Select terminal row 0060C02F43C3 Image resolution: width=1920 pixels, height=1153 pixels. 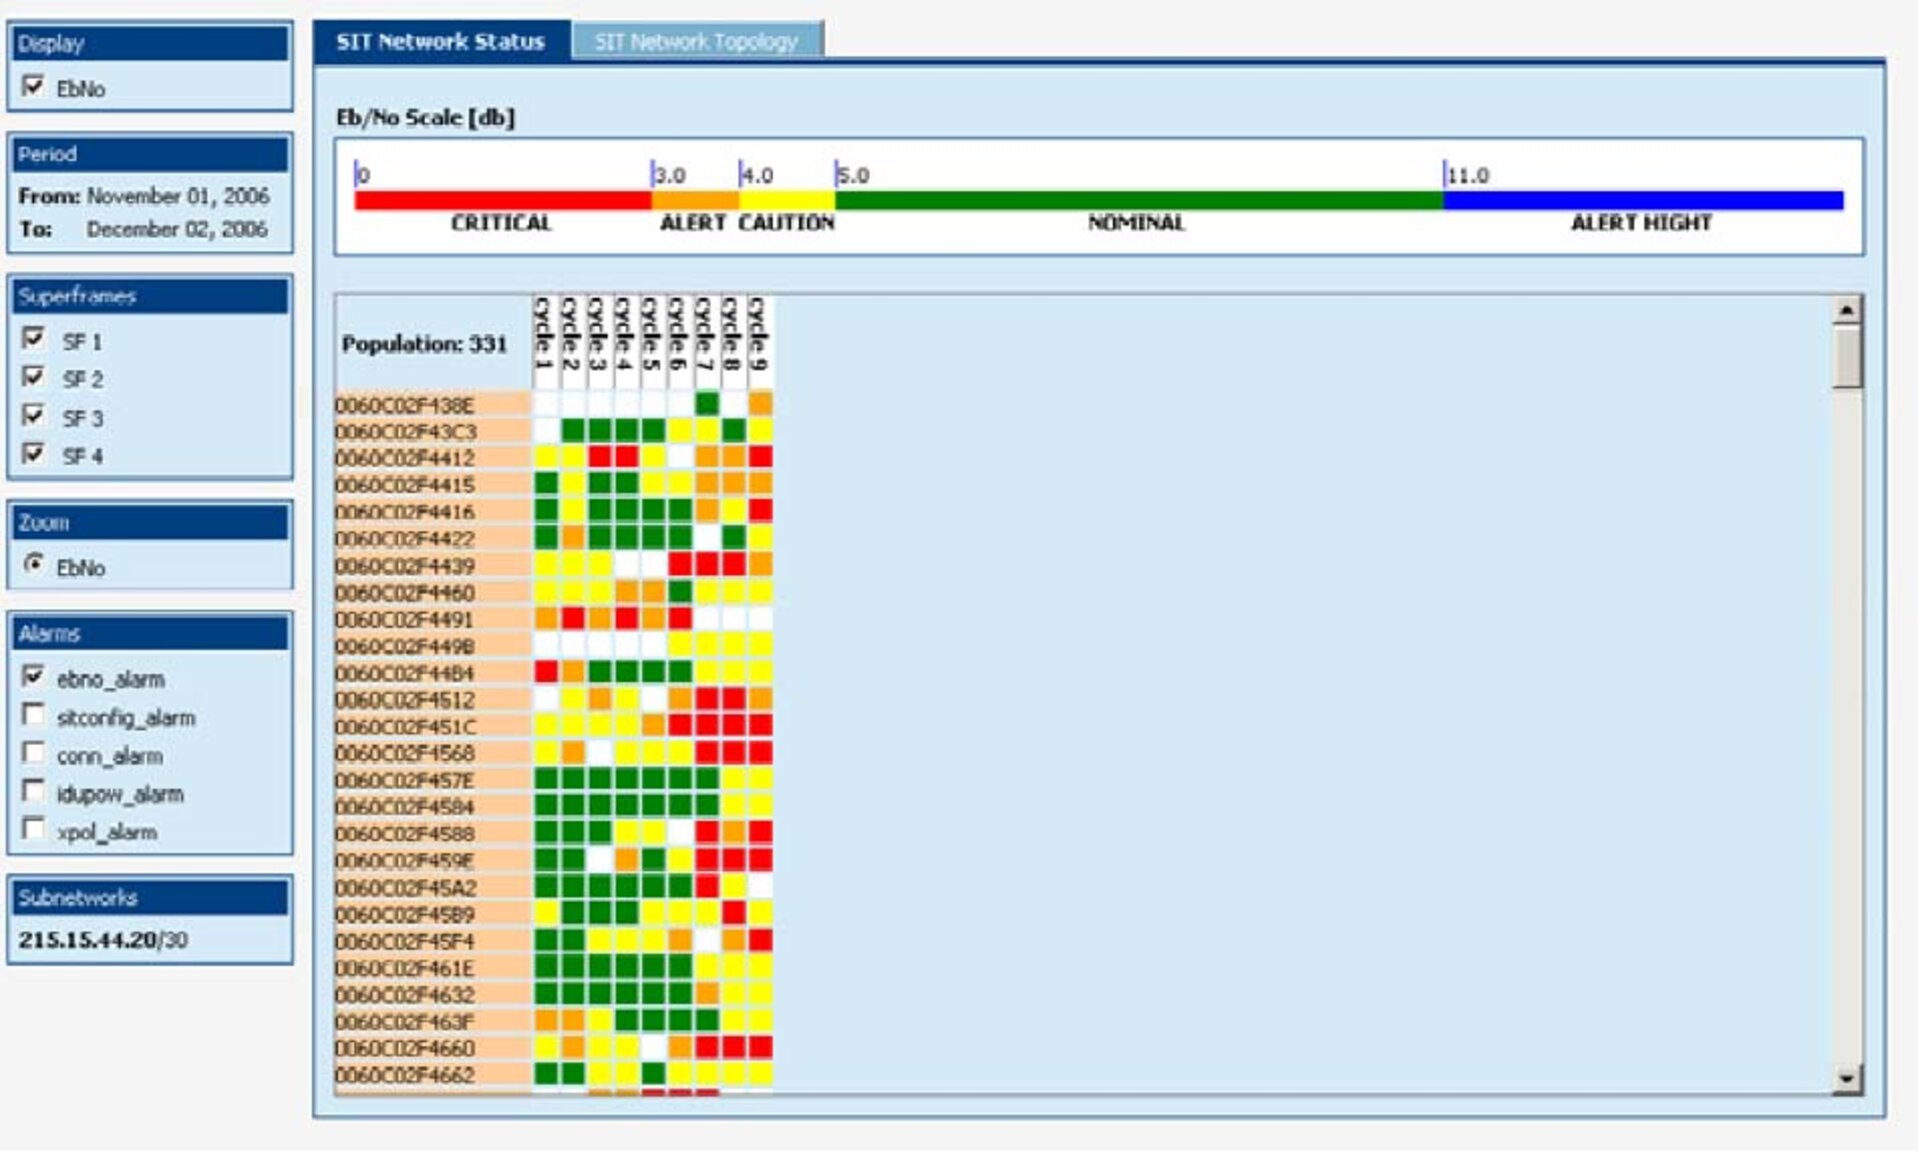(x=432, y=431)
